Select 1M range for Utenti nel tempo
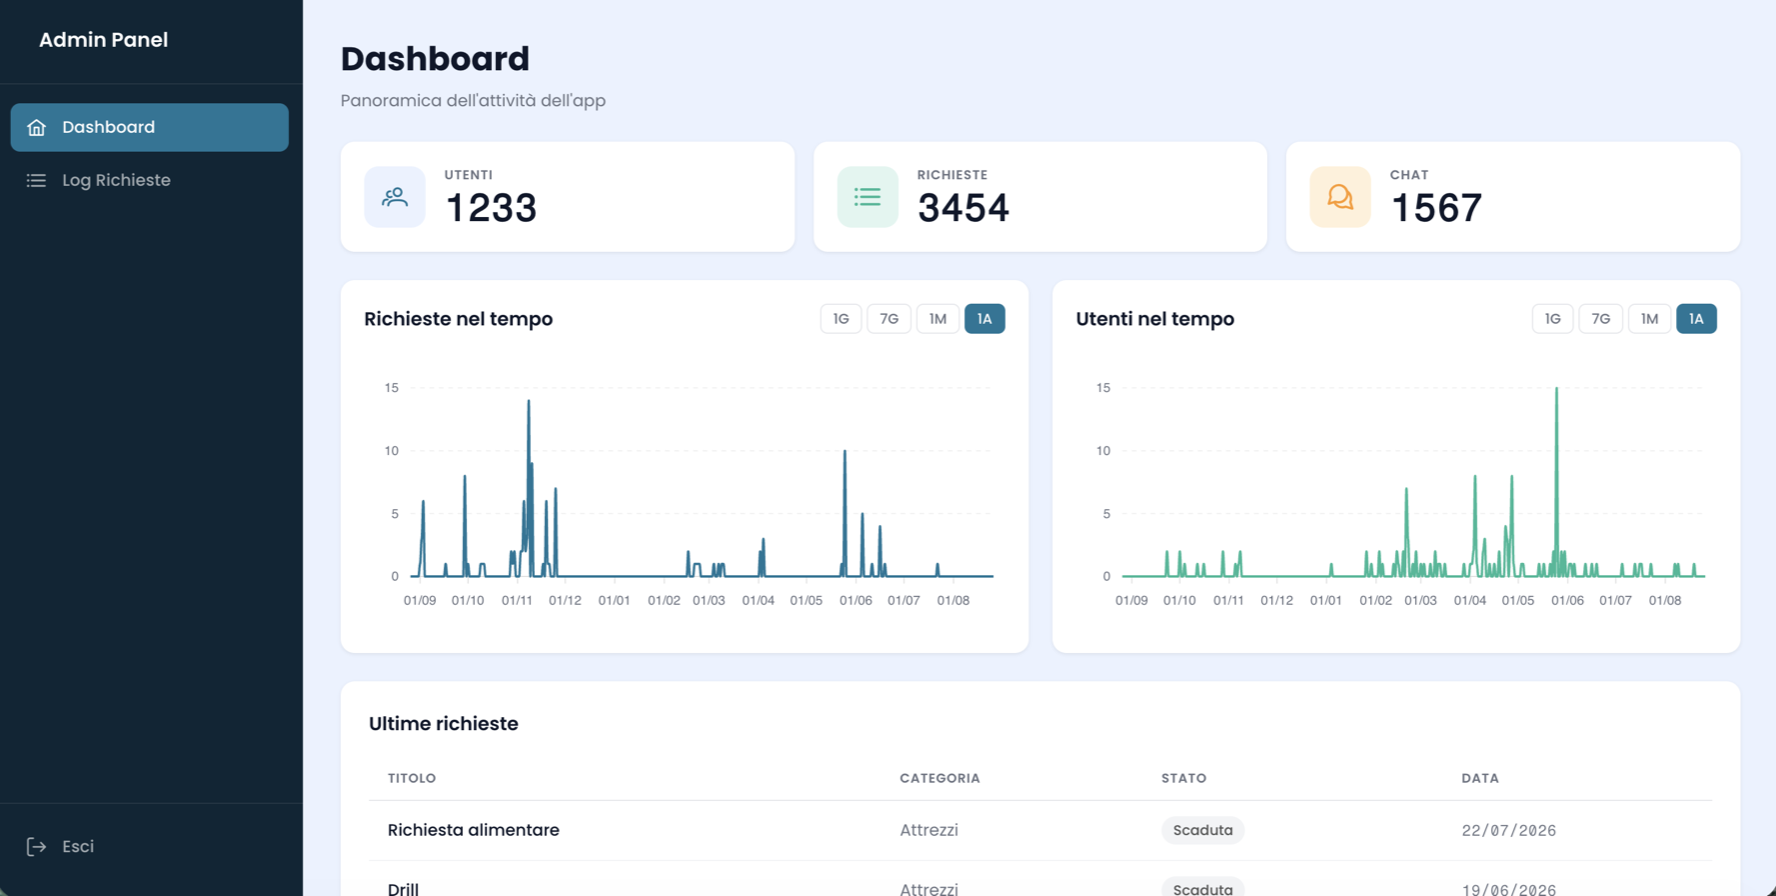This screenshot has height=896, width=1776. [1650, 319]
